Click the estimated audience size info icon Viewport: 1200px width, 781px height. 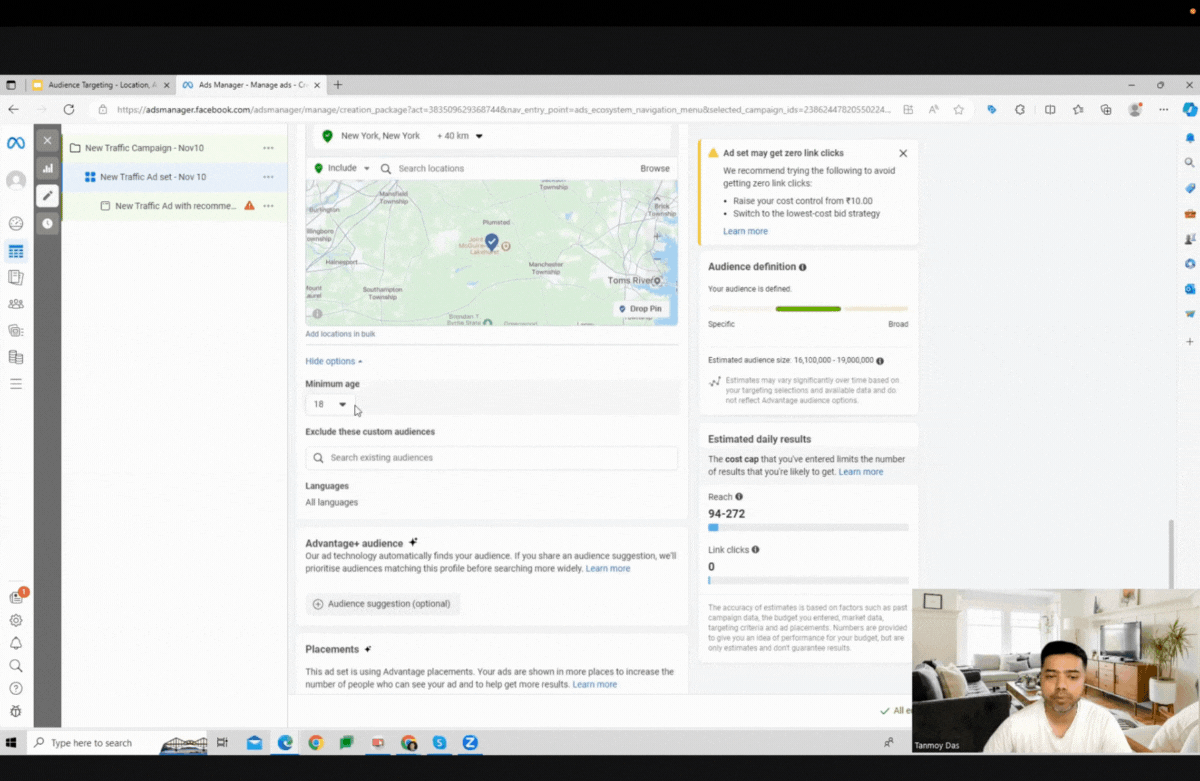(880, 360)
